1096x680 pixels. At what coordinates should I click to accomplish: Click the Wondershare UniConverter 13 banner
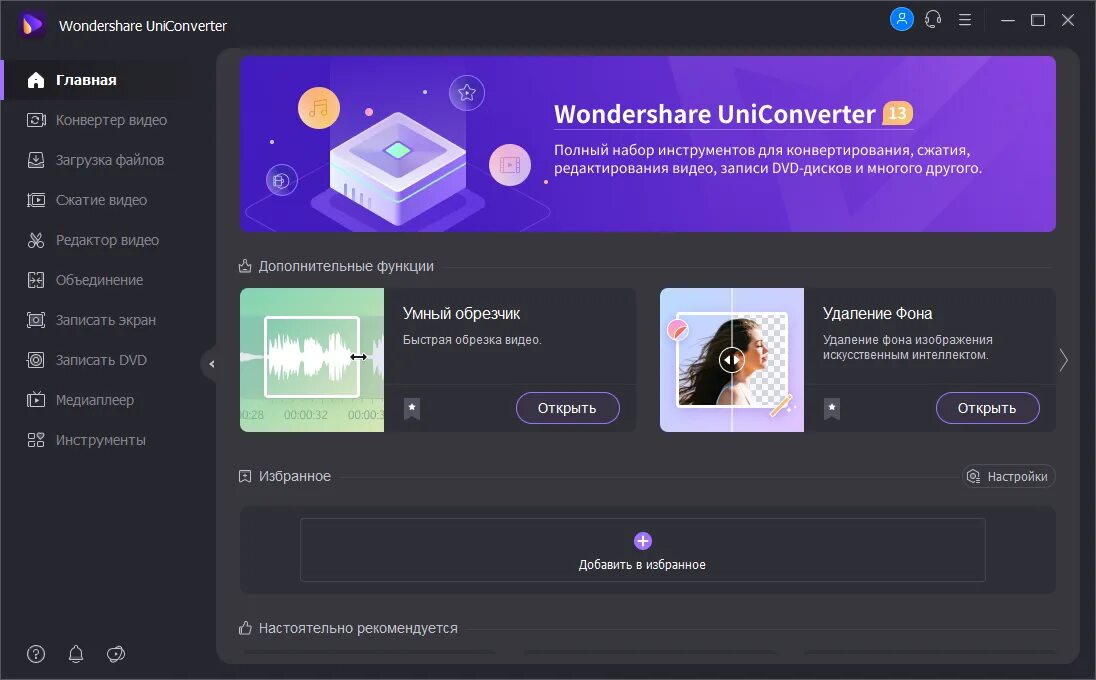647,144
